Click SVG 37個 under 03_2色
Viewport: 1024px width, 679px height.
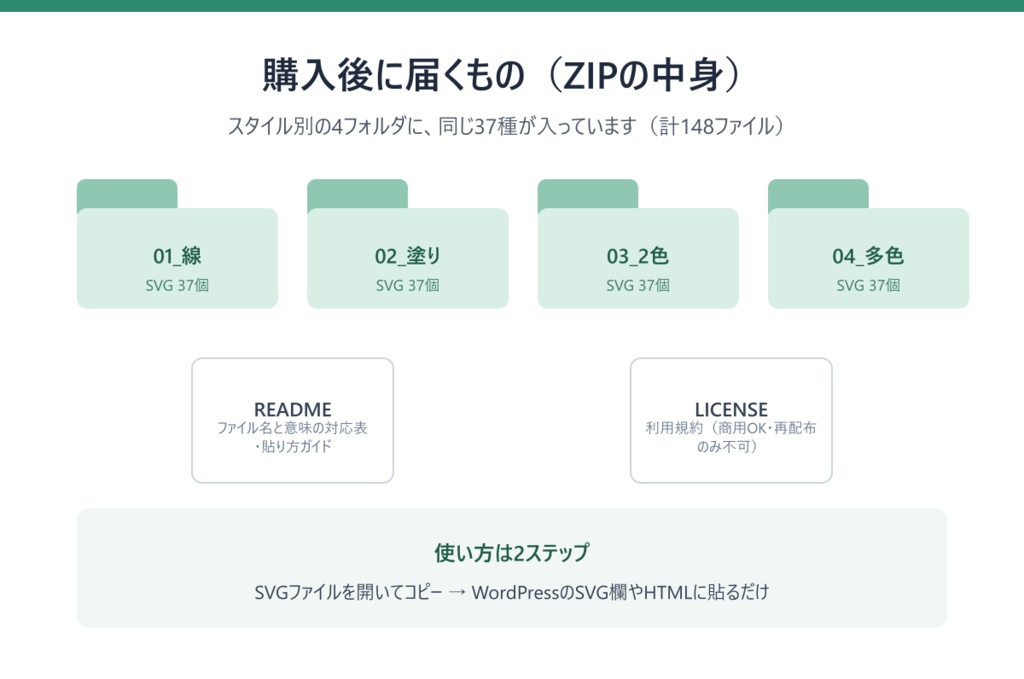point(638,285)
